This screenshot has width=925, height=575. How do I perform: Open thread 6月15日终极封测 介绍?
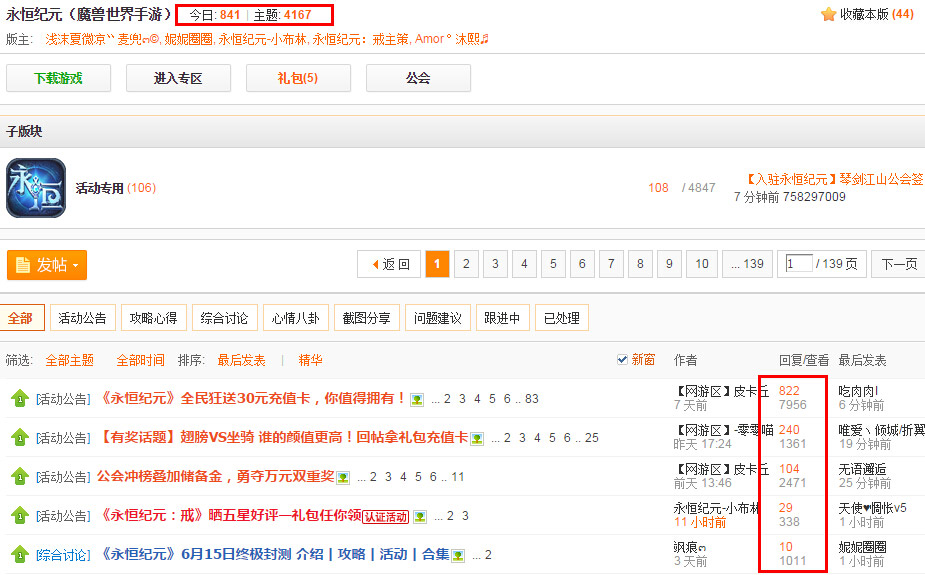click(274, 554)
